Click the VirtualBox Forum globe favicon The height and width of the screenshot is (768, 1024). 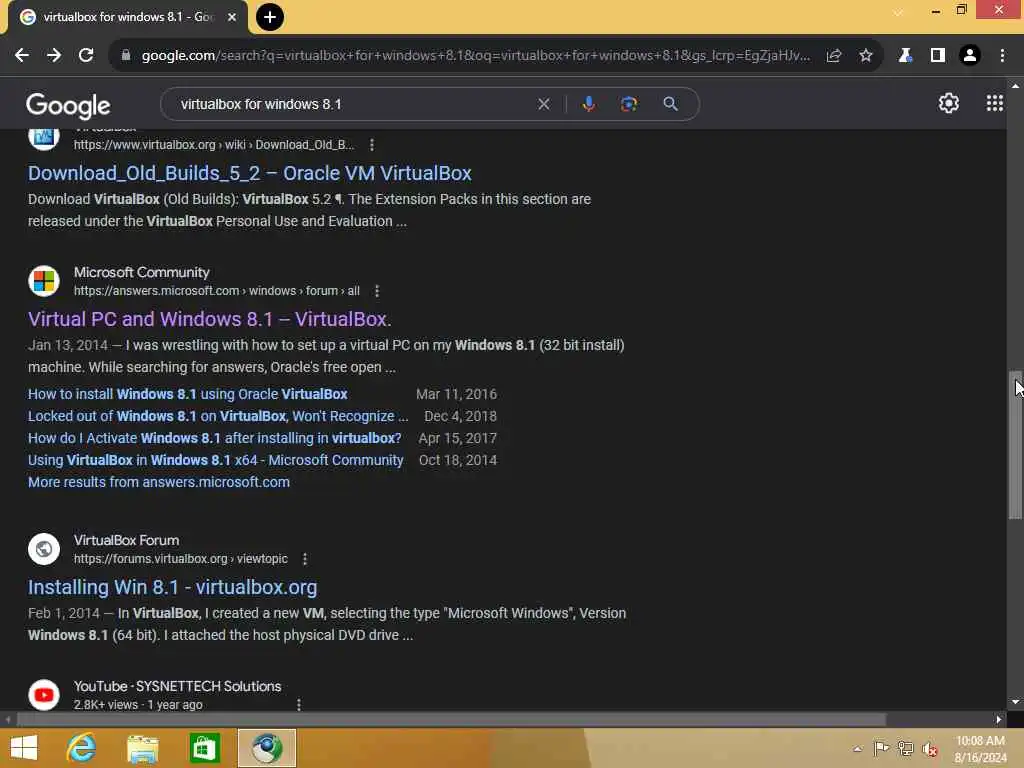click(x=44, y=549)
